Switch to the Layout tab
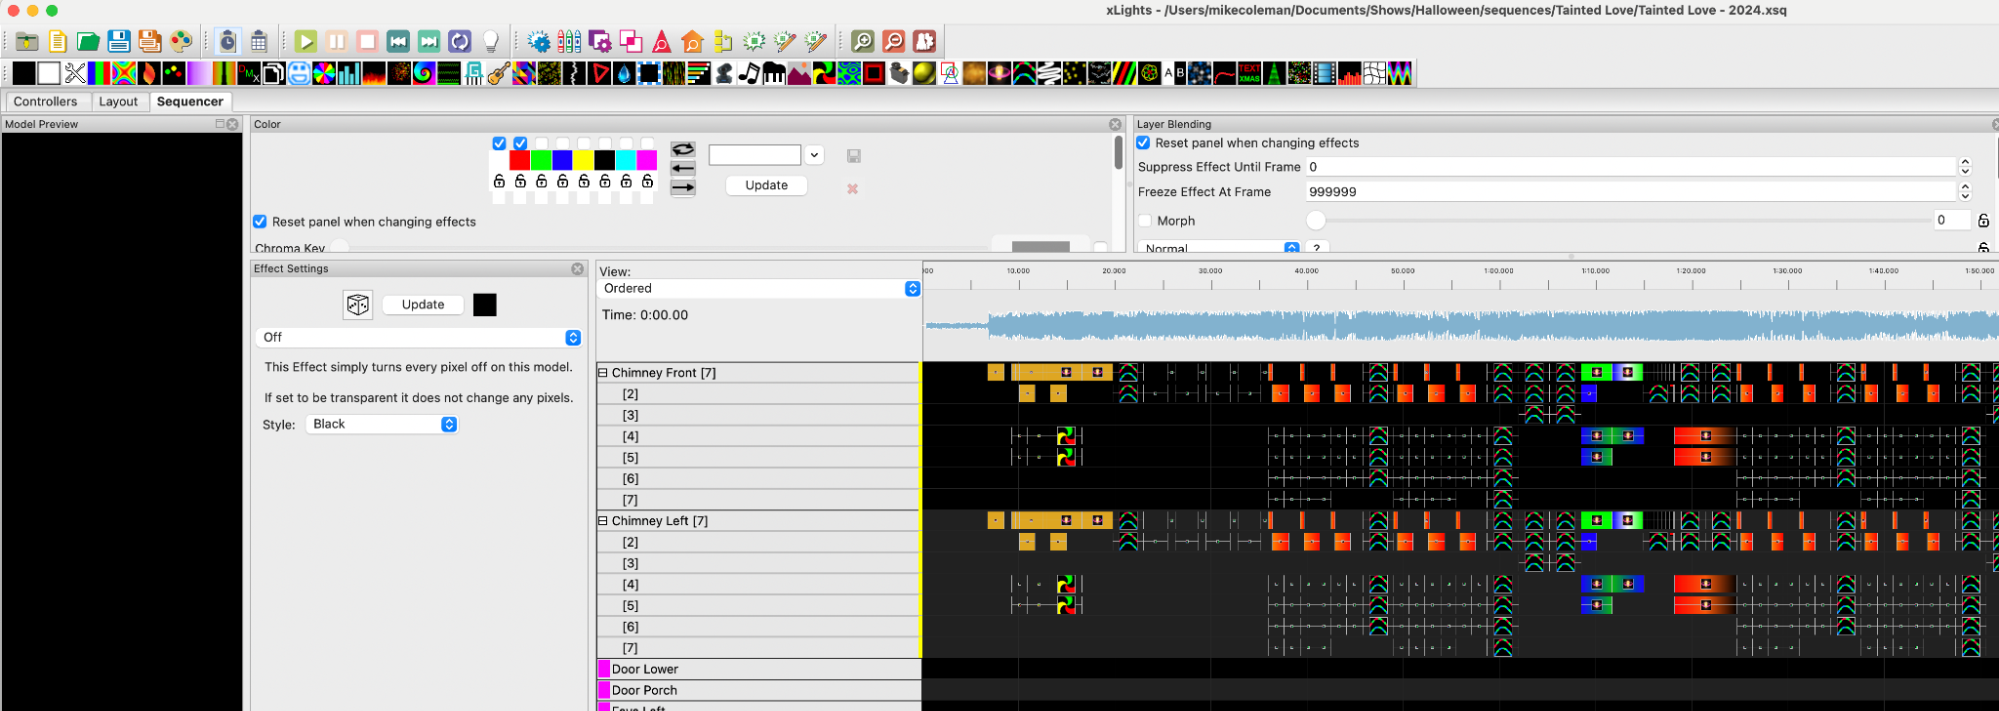The image size is (1999, 711). (118, 102)
